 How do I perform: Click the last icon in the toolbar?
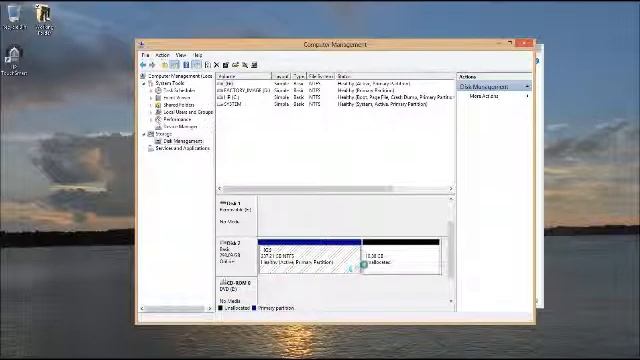[254, 65]
